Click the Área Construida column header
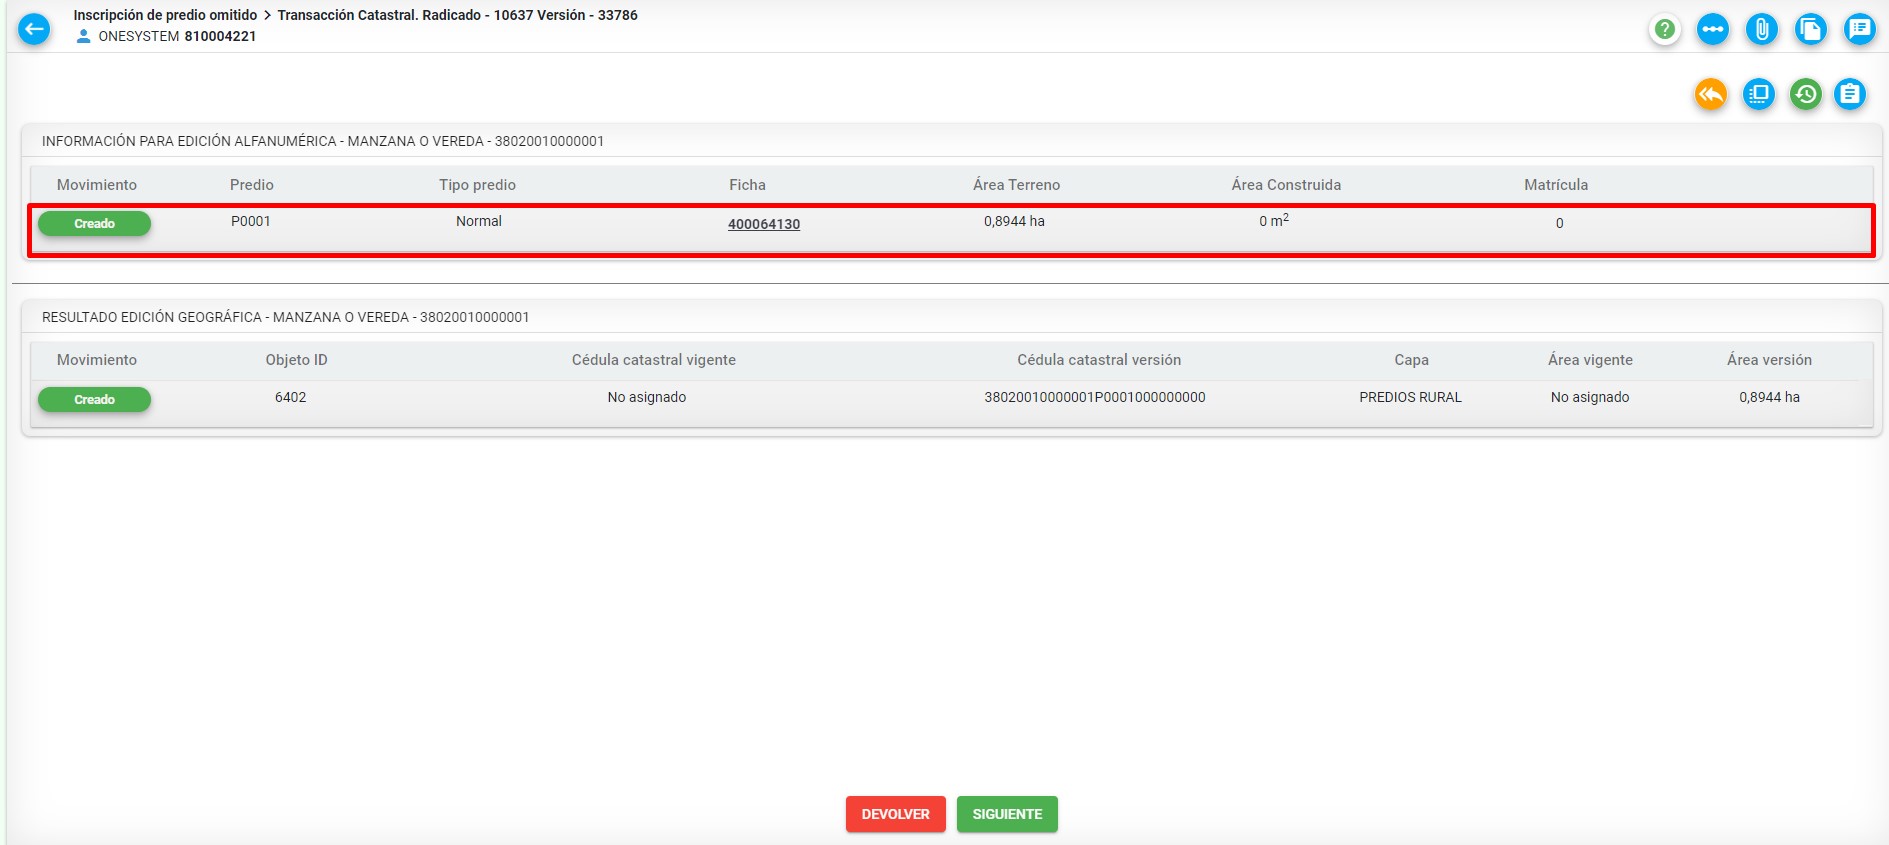1889x845 pixels. point(1286,185)
